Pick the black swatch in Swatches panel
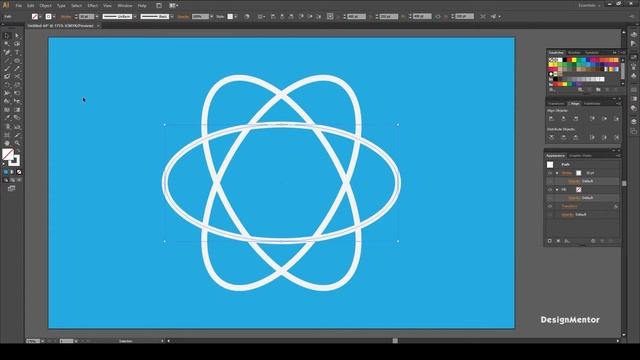Image resolution: width=640 pixels, height=360 pixels. point(565,60)
